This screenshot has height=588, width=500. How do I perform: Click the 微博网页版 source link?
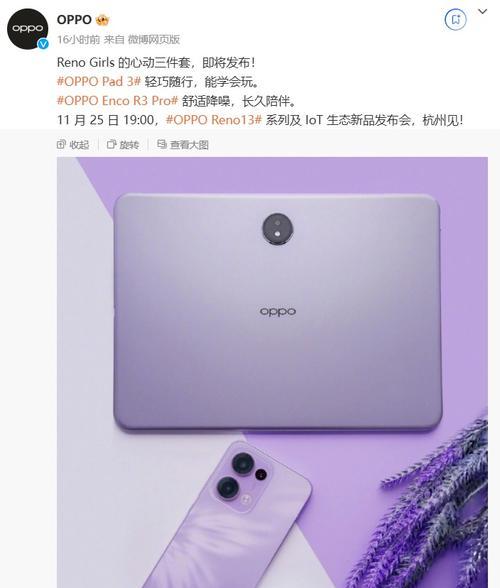[154, 39]
